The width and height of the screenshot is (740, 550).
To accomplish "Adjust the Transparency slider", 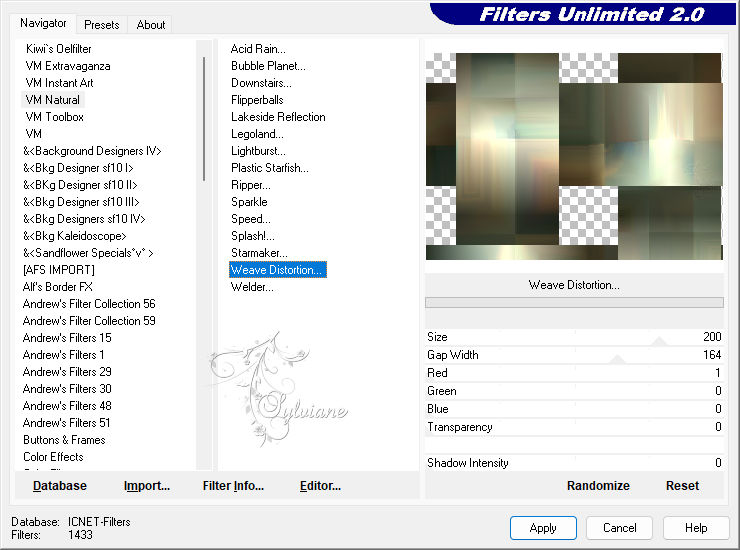I will pos(574,427).
